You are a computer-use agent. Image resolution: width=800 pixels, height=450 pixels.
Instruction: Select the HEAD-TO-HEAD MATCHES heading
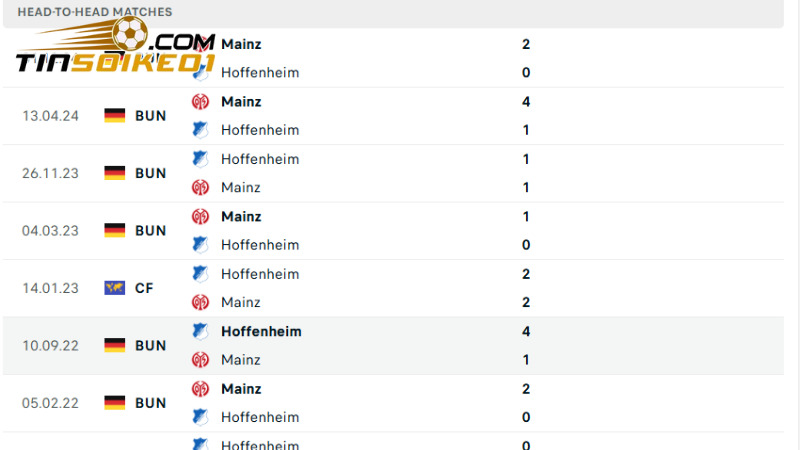click(95, 12)
